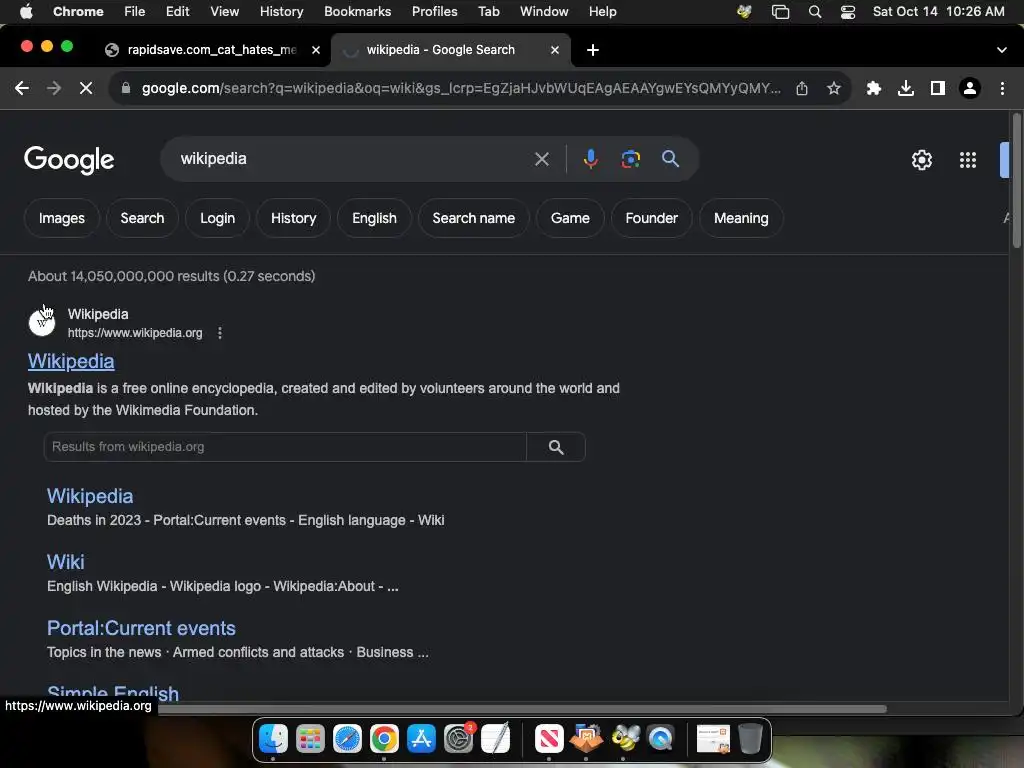The width and height of the screenshot is (1024, 768).
Task: Clear the Google search box text
Action: click(x=541, y=159)
